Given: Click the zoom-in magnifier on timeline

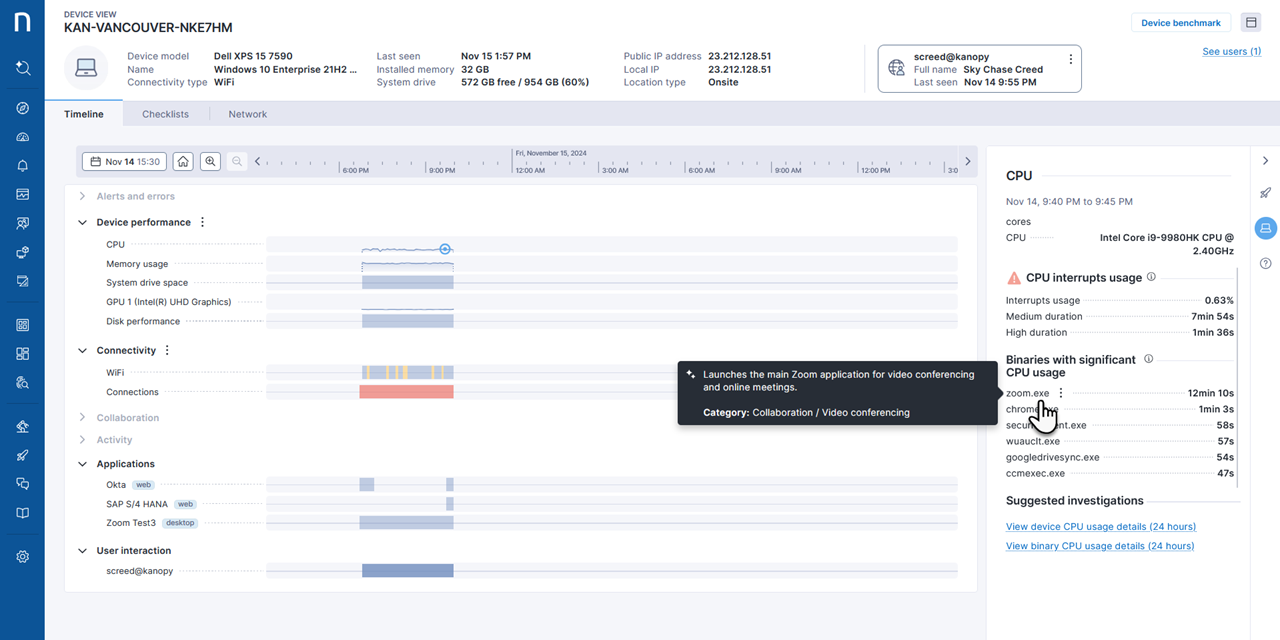Looking at the screenshot, I should click(x=210, y=161).
